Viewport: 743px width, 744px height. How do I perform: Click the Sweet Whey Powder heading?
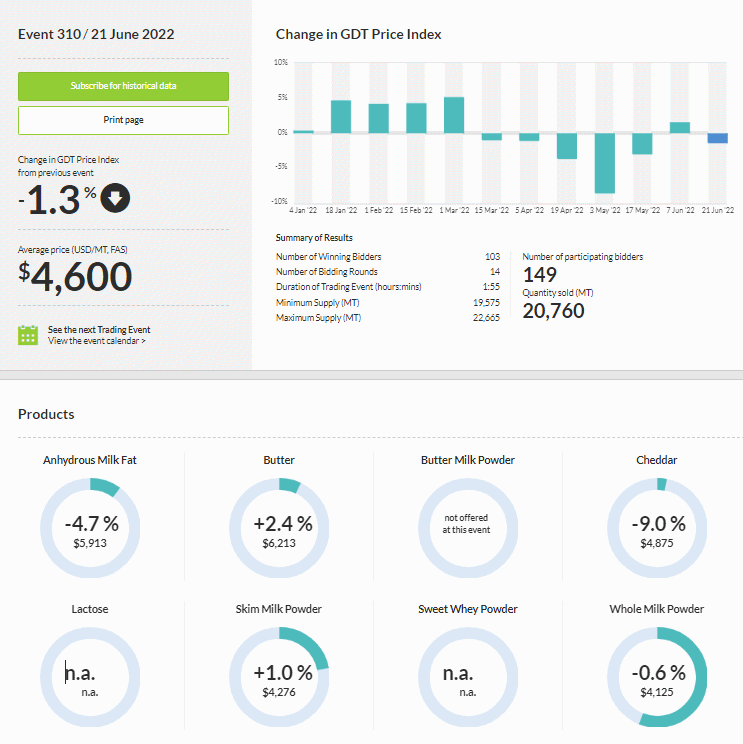click(x=468, y=609)
